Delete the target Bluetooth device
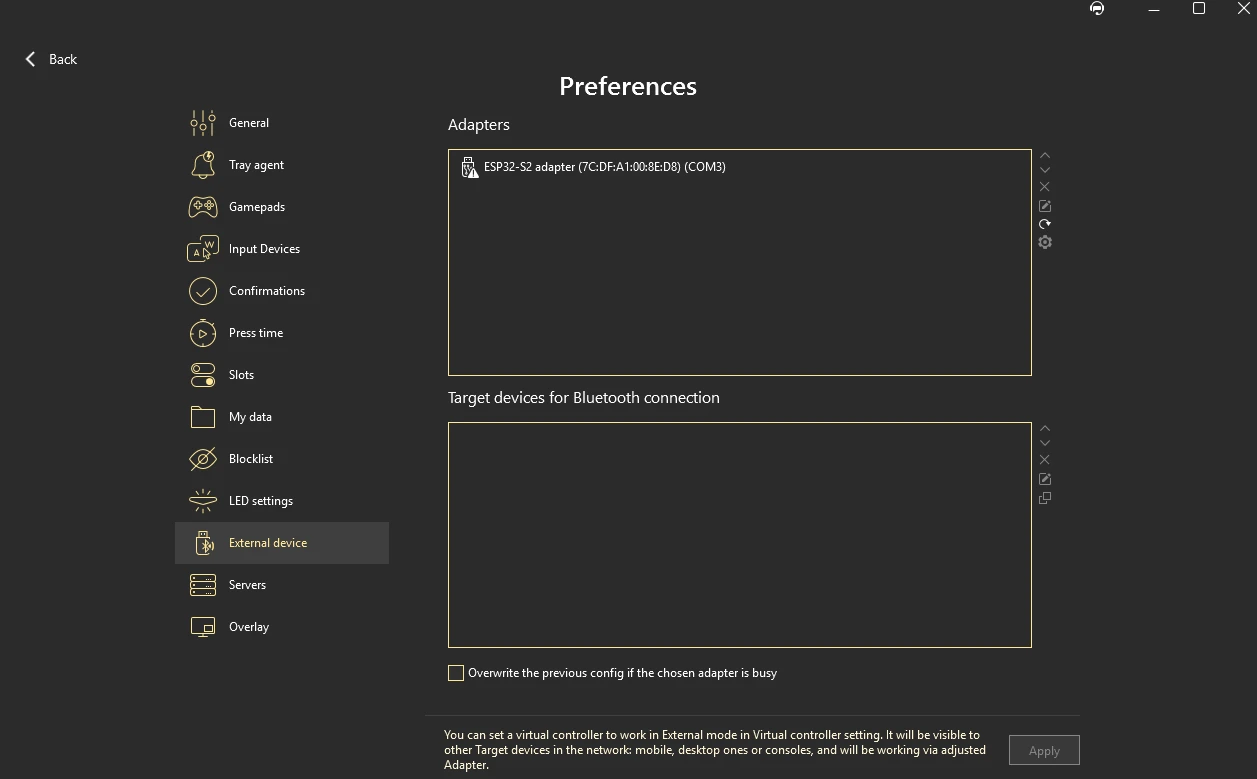This screenshot has width=1257, height=779. point(1045,460)
